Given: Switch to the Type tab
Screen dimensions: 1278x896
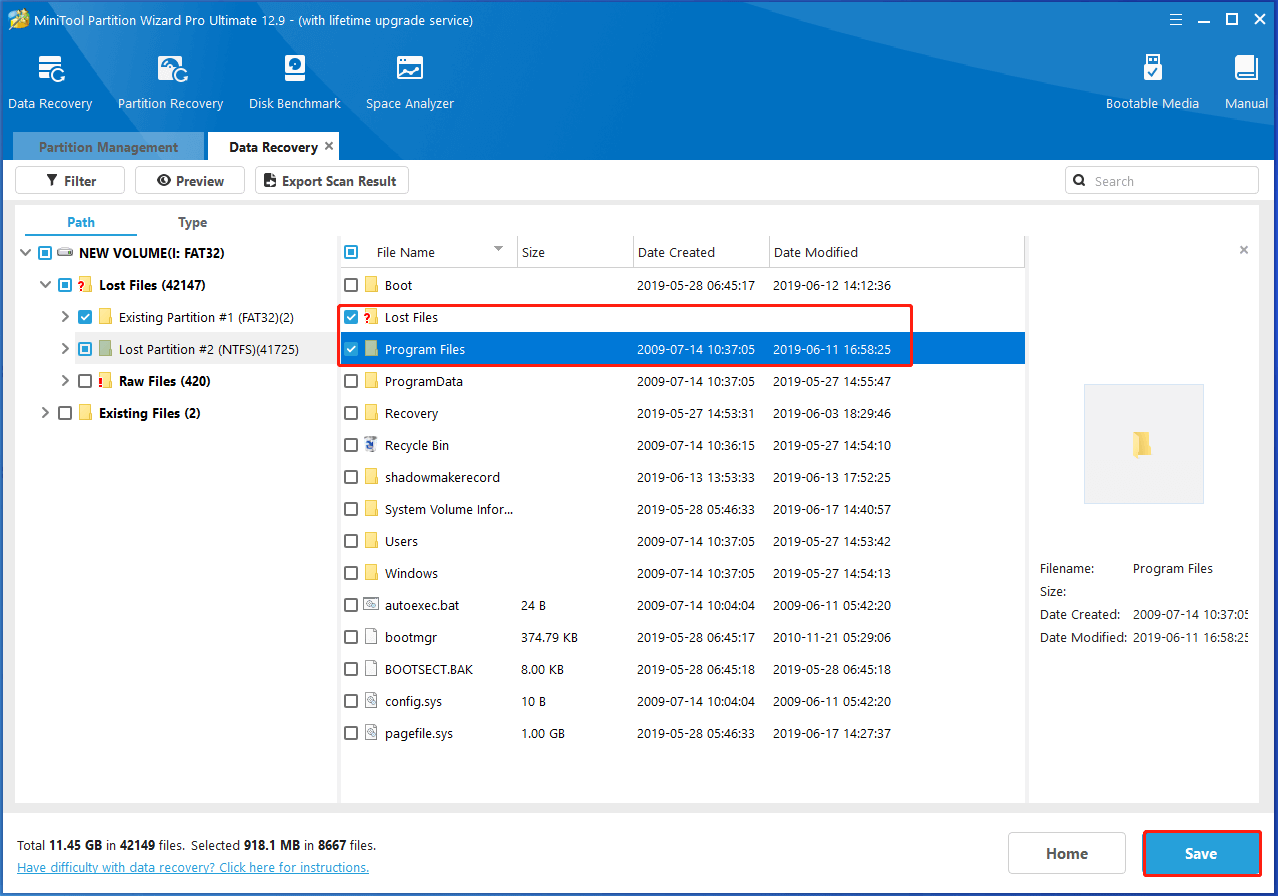Looking at the screenshot, I should (192, 222).
